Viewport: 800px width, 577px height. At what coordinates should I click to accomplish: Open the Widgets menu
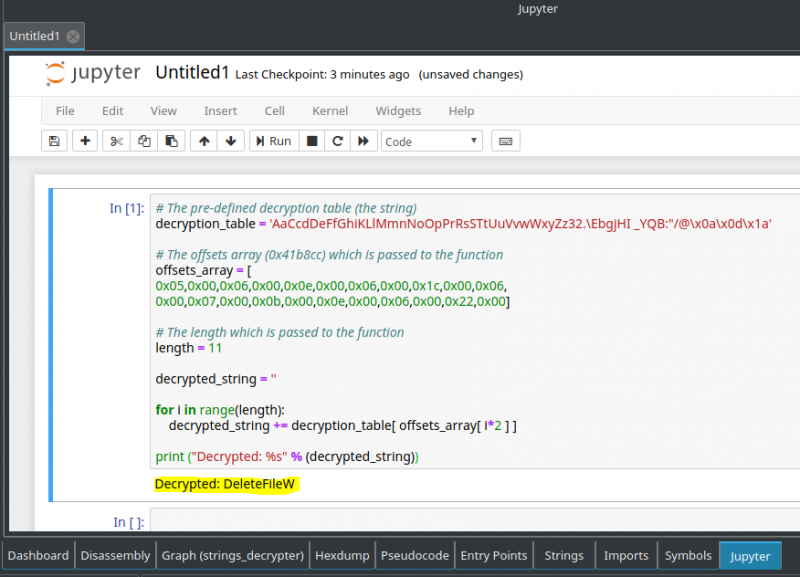(398, 111)
